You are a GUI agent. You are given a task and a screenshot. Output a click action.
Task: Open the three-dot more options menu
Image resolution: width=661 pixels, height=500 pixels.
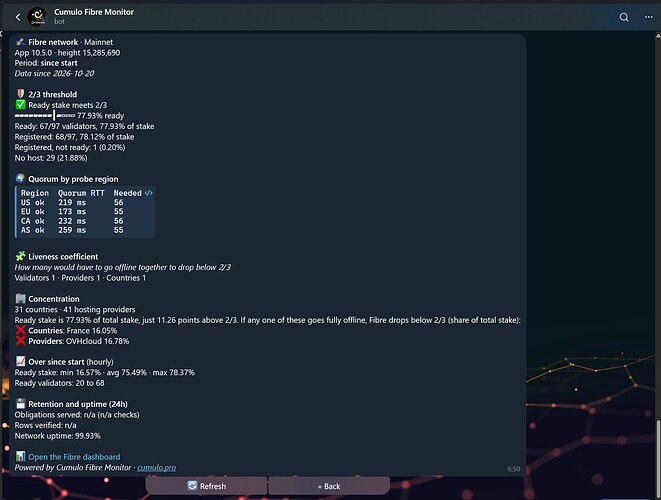coord(648,17)
